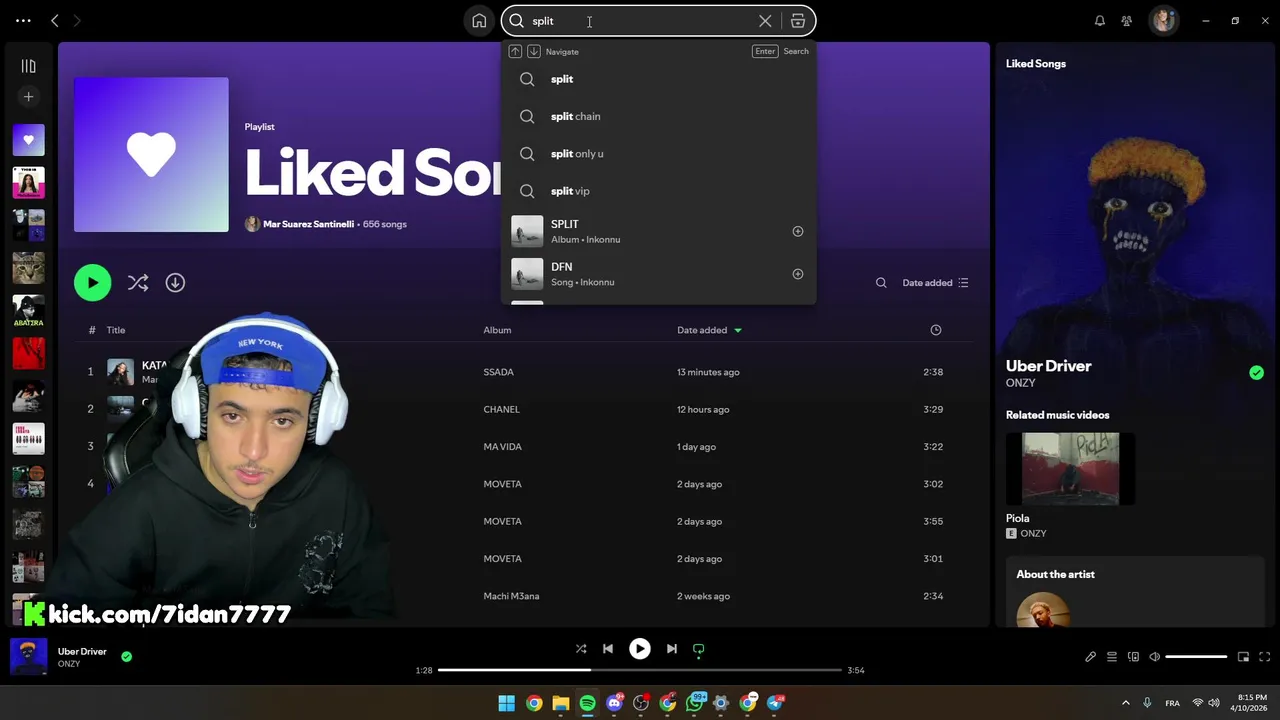Add DFN song to Liked Songs
The width and height of the screenshot is (1280, 720).
[798, 274]
